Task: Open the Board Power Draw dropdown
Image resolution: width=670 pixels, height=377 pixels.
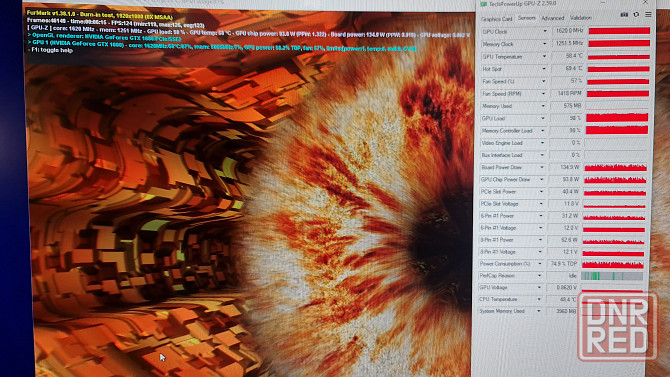Action: pos(542,167)
